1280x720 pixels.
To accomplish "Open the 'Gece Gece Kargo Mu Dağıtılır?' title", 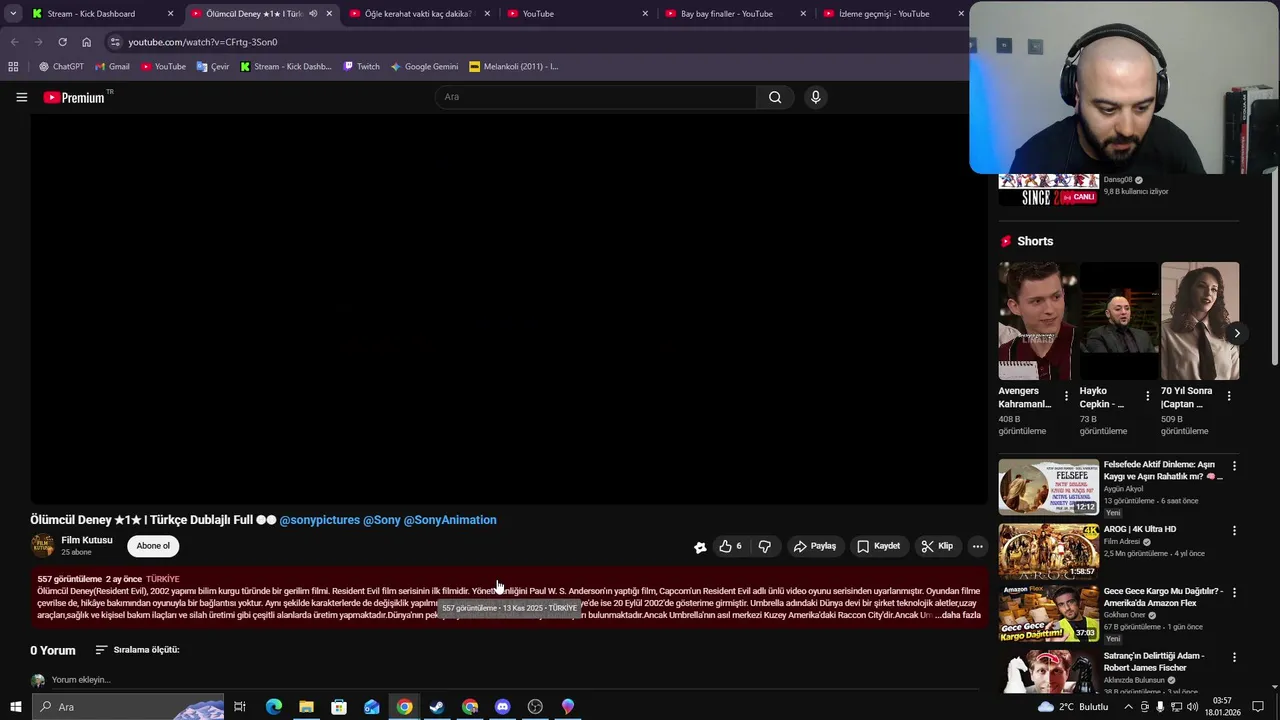I will click(1163, 597).
